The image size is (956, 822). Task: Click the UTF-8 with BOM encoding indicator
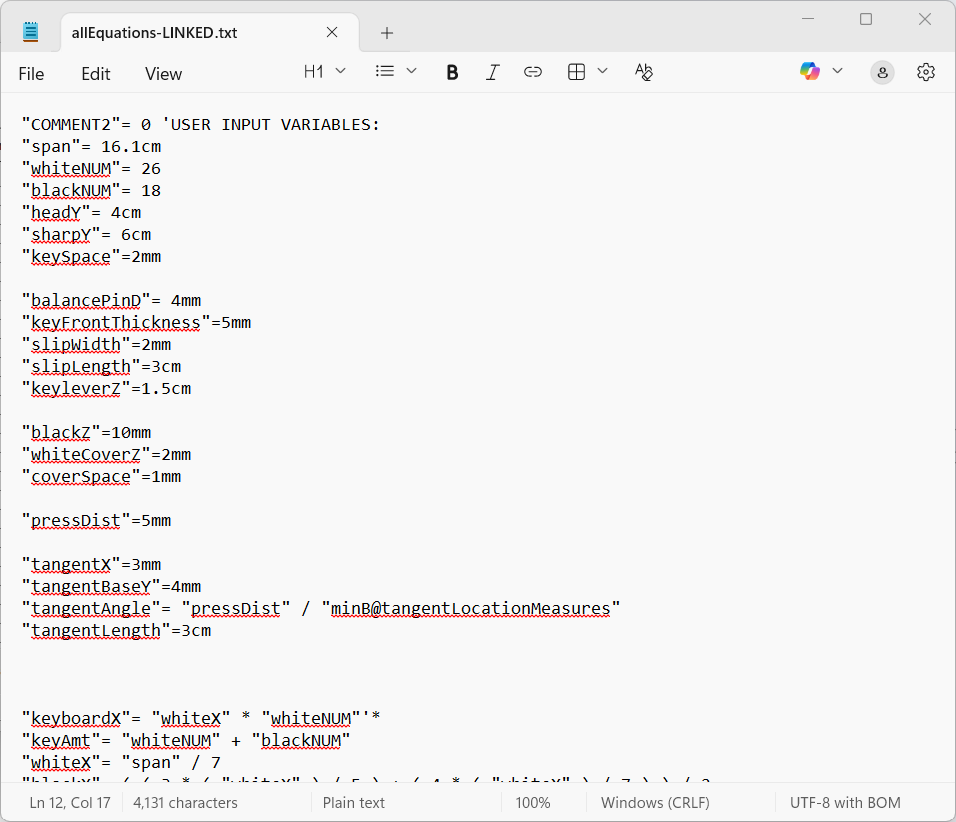click(845, 803)
